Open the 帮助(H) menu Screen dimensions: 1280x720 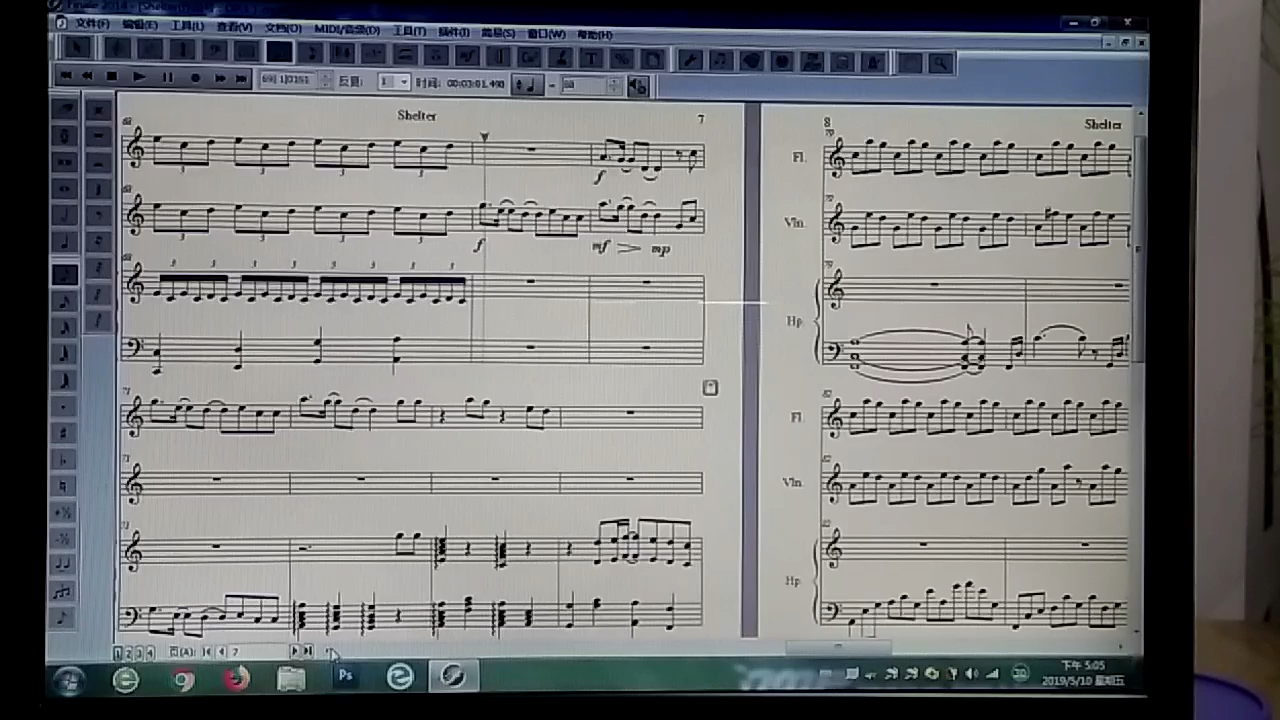pos(595,35)
